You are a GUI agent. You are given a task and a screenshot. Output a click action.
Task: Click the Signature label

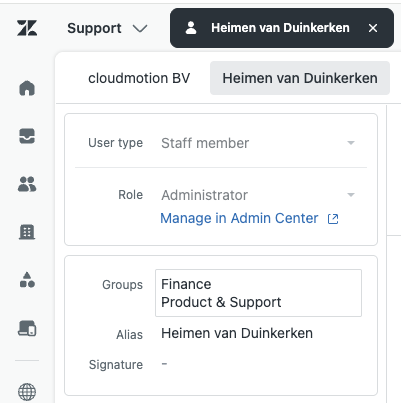pos(116,365)
